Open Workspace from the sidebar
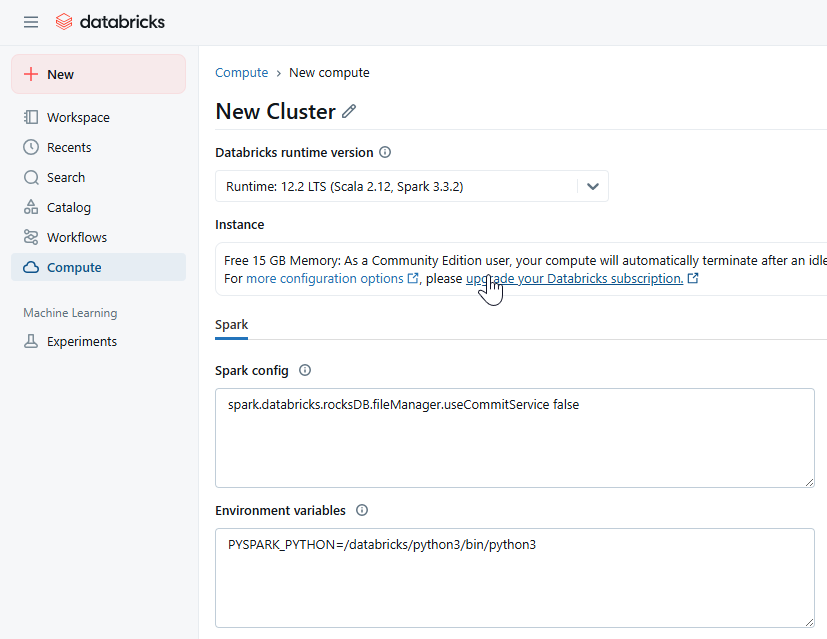Image resolution: width=827 pixels, height=639 pixels. click(x=99, y=117)
